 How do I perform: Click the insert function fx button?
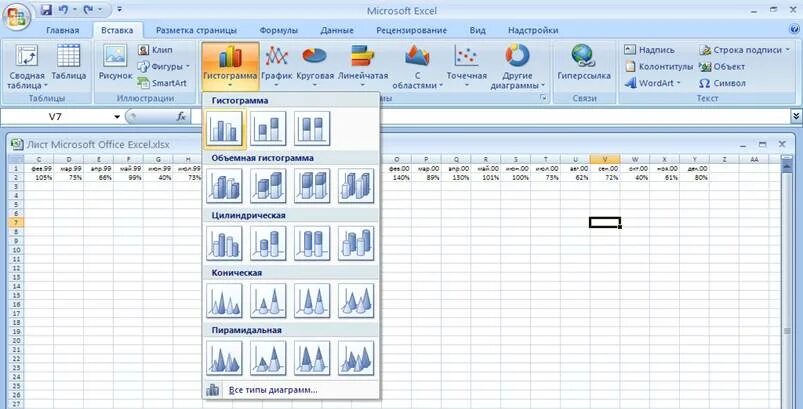coord(181,117)
